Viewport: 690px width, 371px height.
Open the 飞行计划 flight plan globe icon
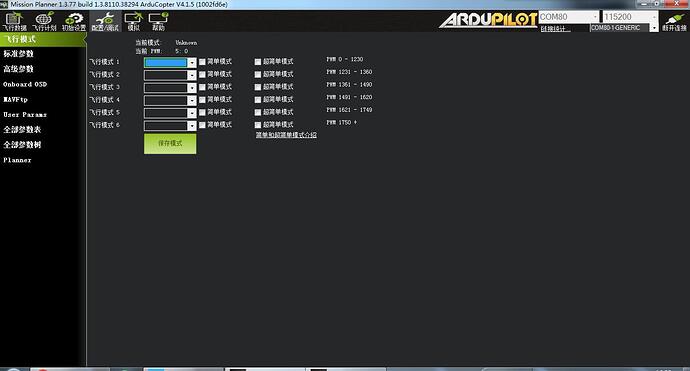pyautogui.click(x=44, y=21)
